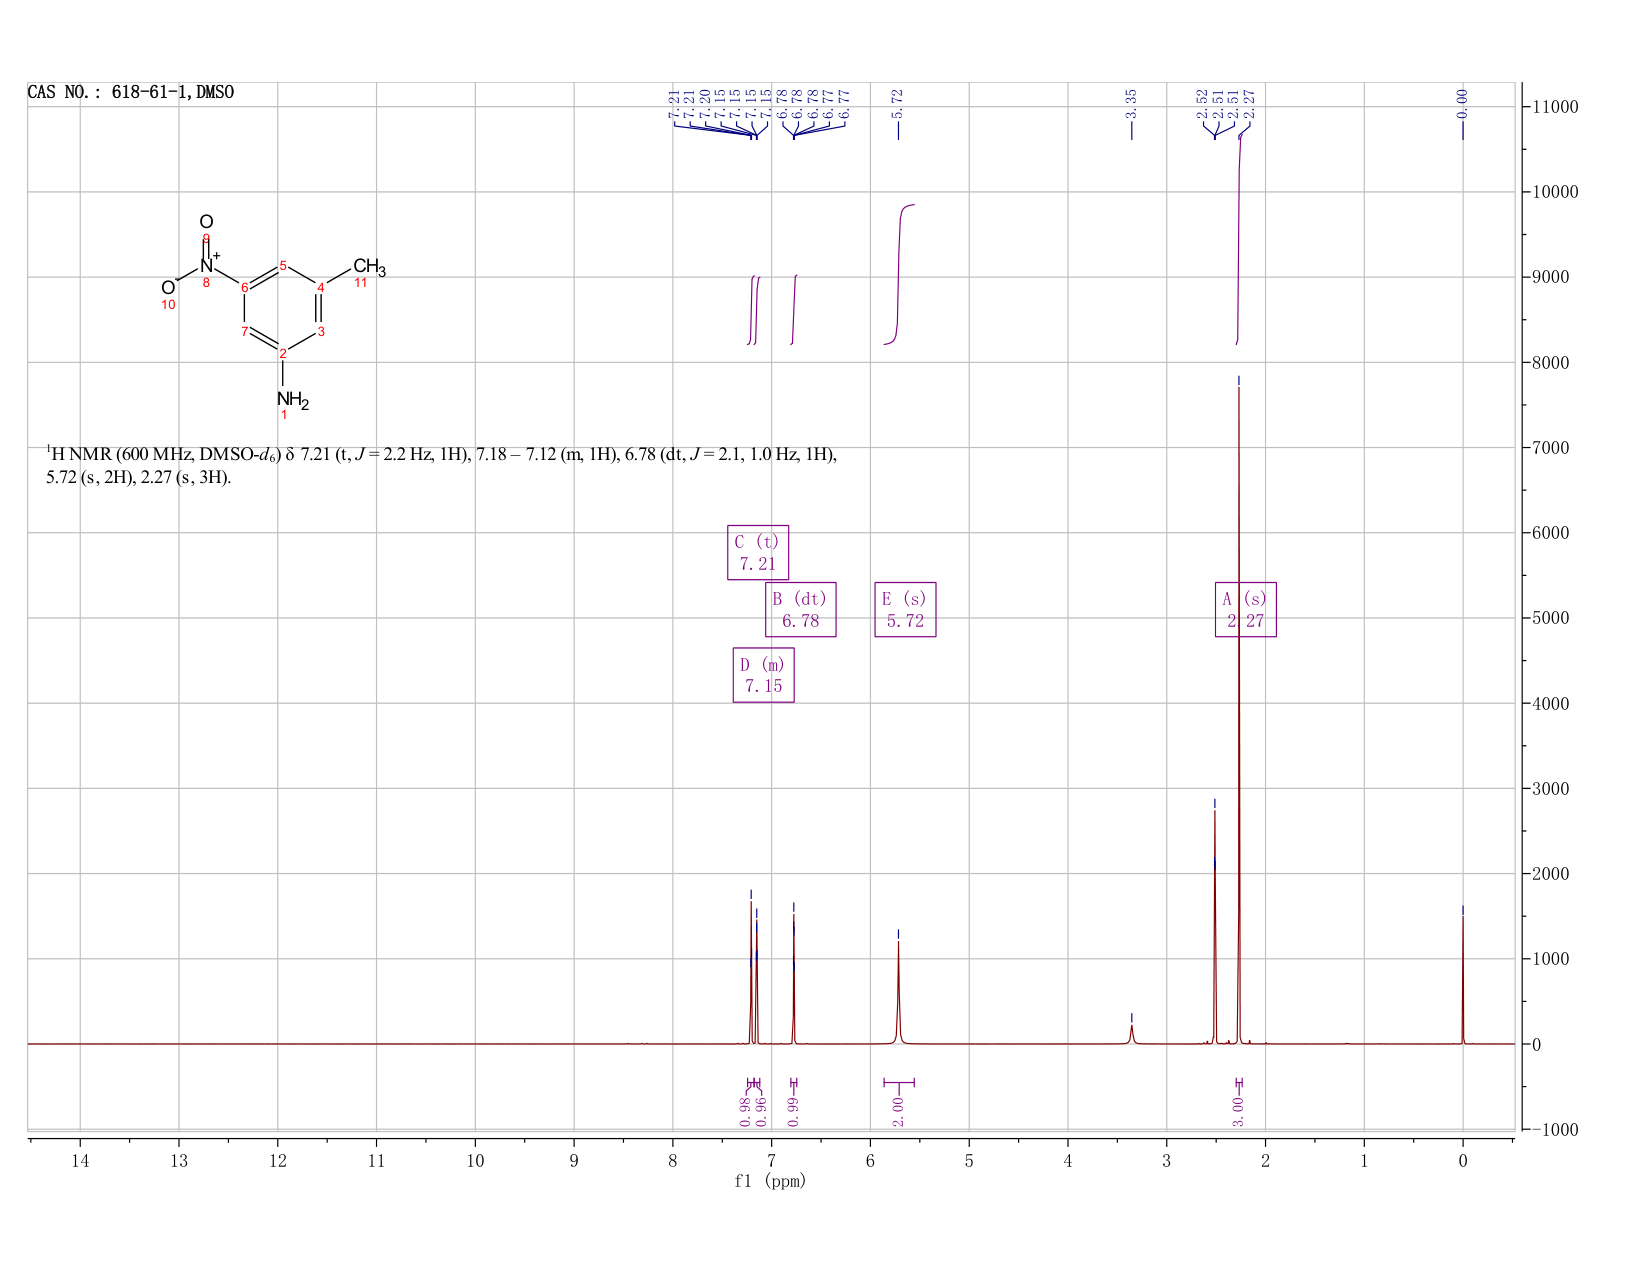Screen dimensions: 1650x1275
Task: Click the integral curve above 5.72 ppm
Action: coord(899,275)
